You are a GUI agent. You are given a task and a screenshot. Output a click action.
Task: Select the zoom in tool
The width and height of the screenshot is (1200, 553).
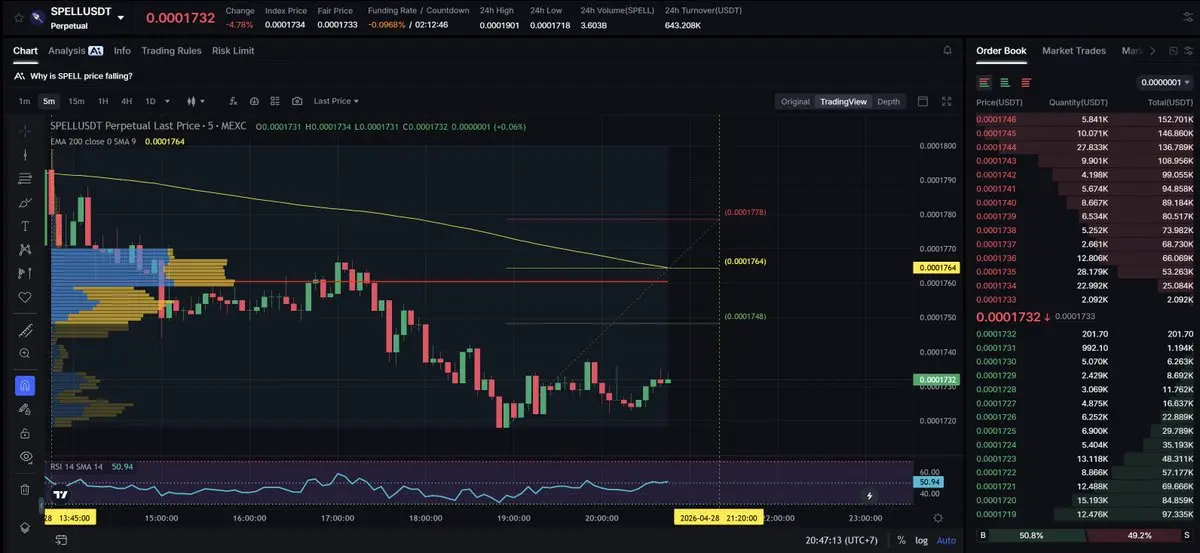25,353
